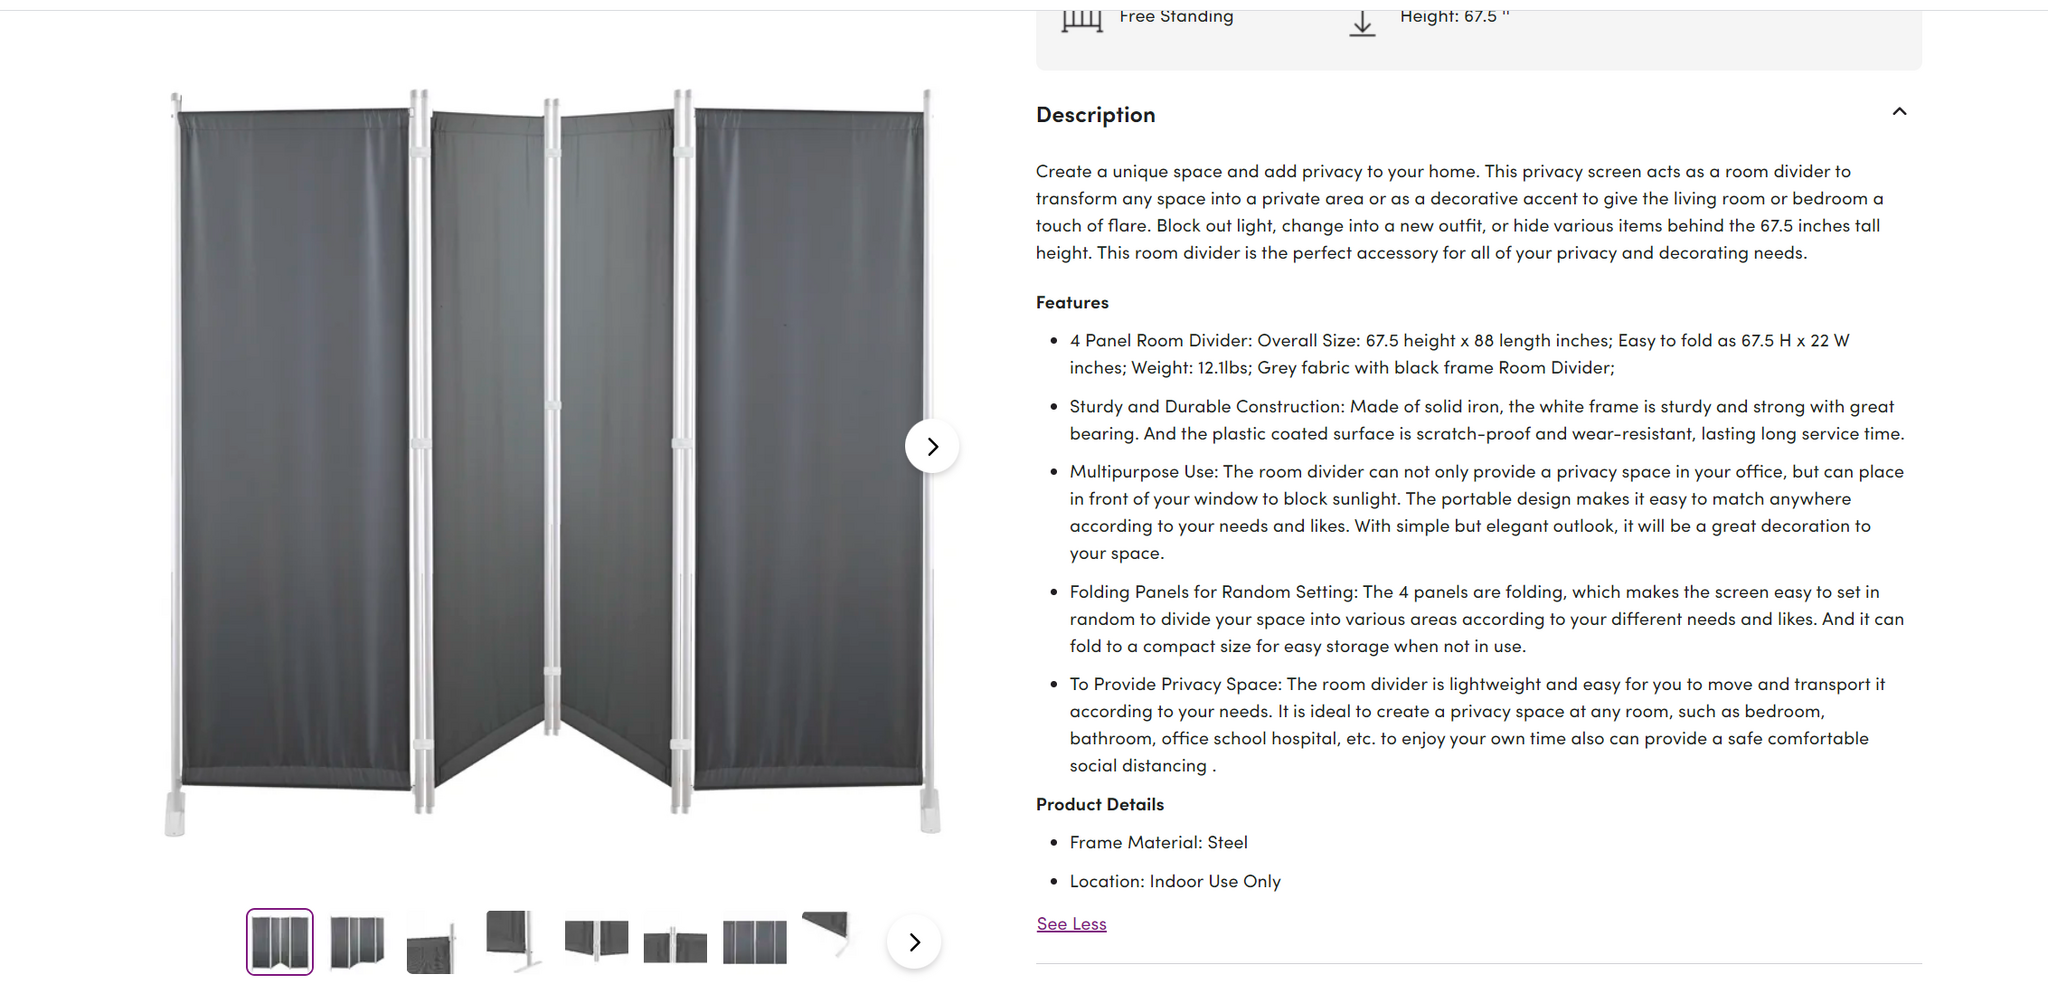Collapse the Description section chevron

point(1899,112)
